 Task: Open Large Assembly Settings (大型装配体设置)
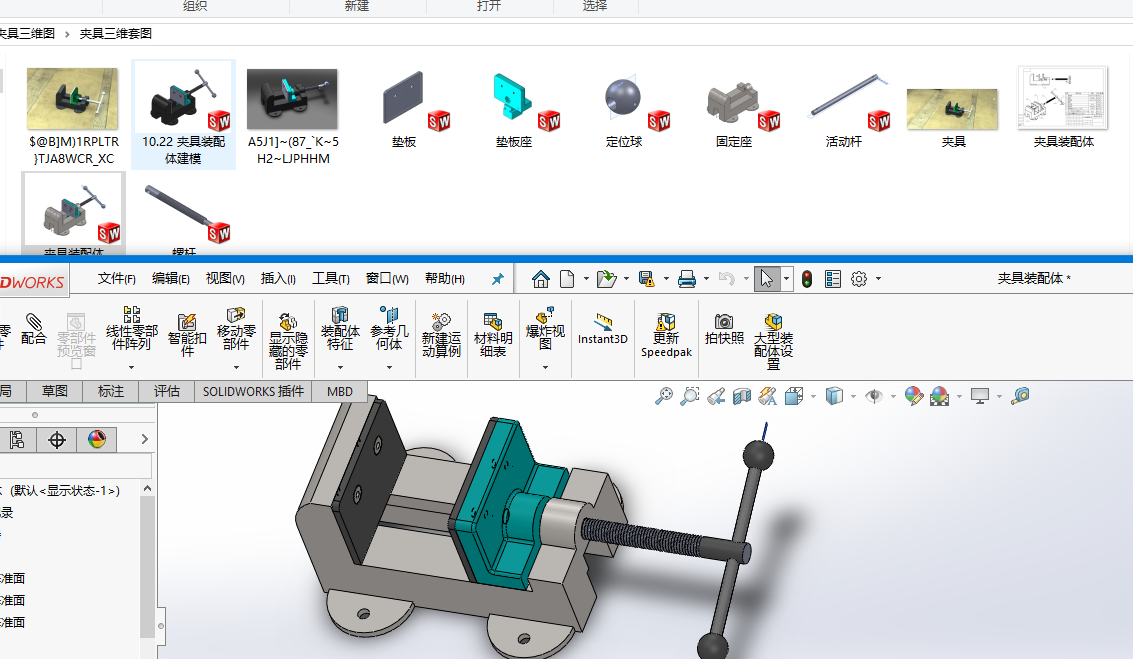(773, 341)
